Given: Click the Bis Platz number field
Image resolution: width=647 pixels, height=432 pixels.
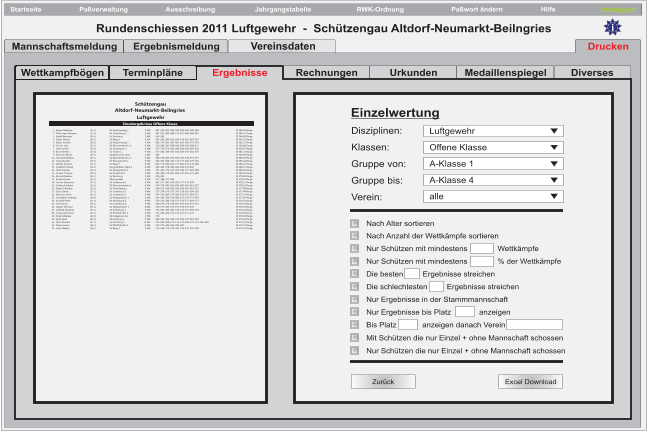Looking at the screenshot, I should click(x=408, y=325).
